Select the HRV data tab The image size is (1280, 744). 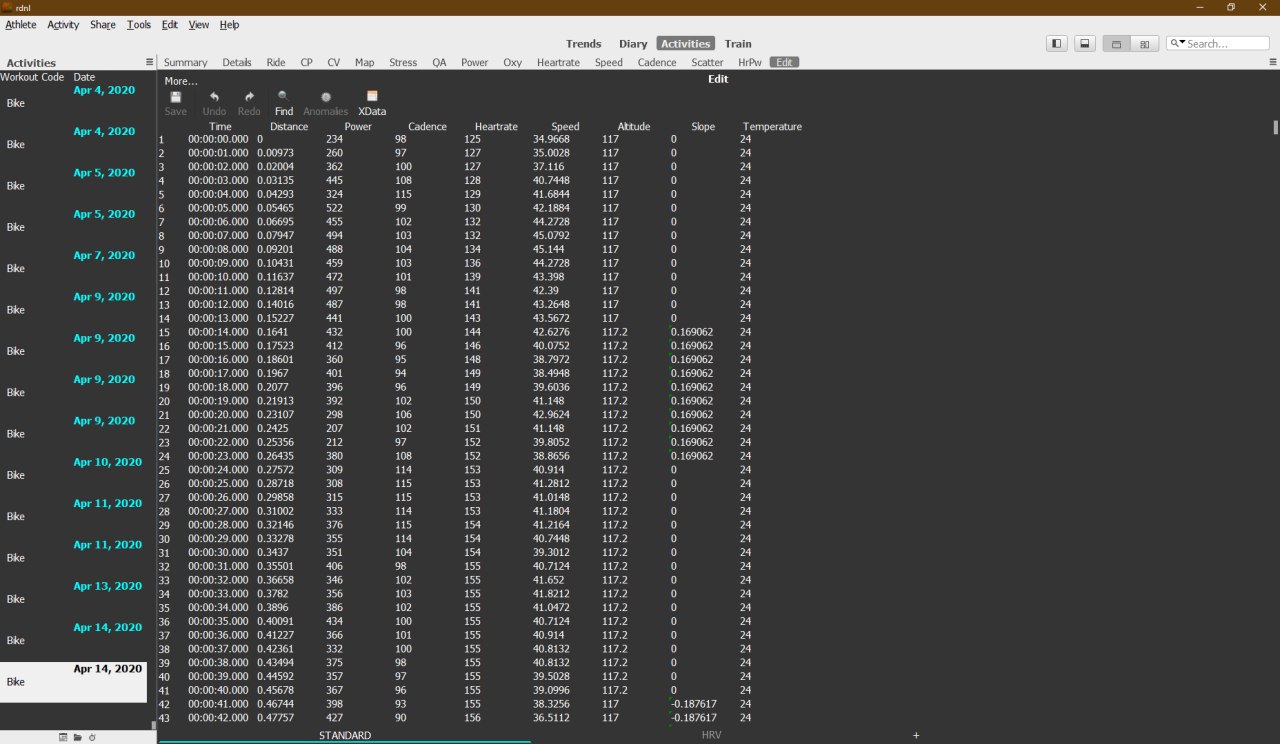(x=712, y=735)
